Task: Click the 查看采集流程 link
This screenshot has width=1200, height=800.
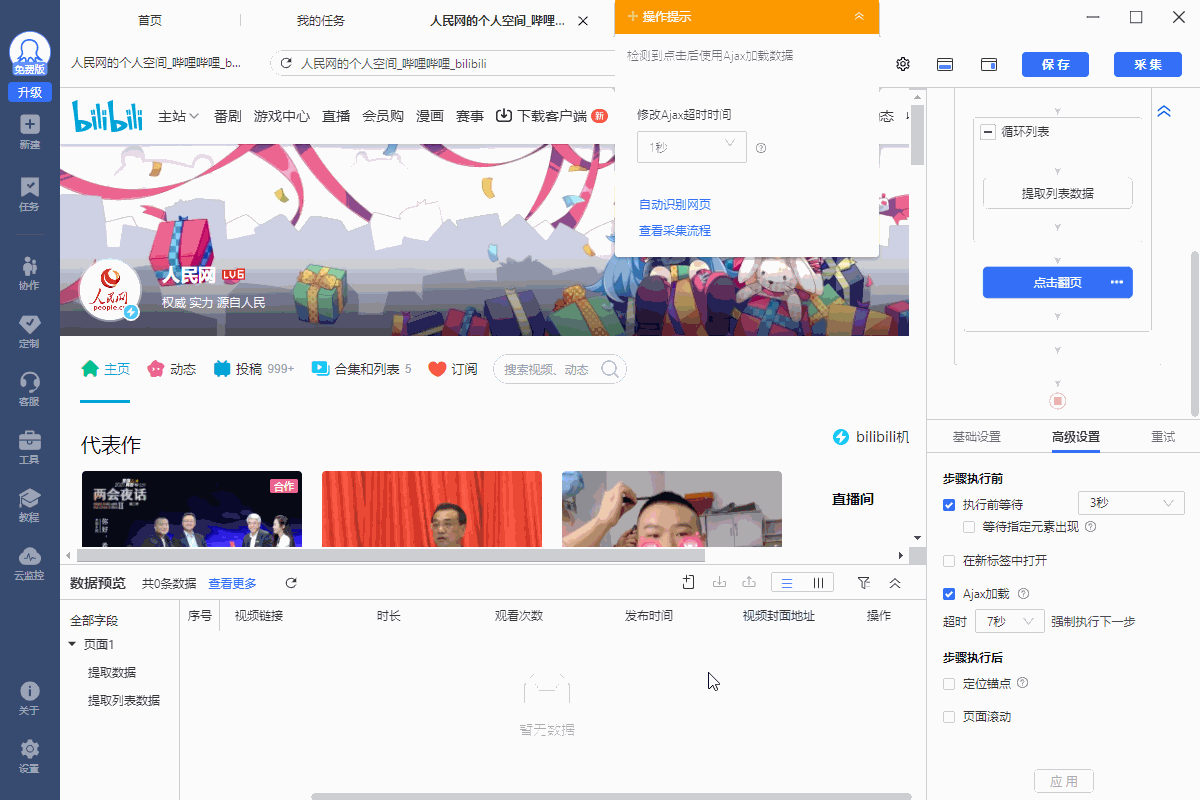Action: 675,231
